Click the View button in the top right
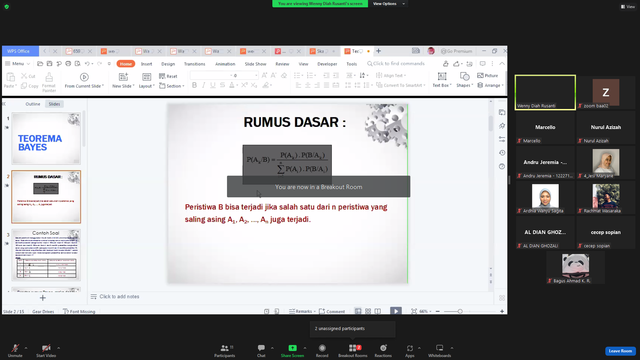The image size is (640, 360). click(628, 7)
